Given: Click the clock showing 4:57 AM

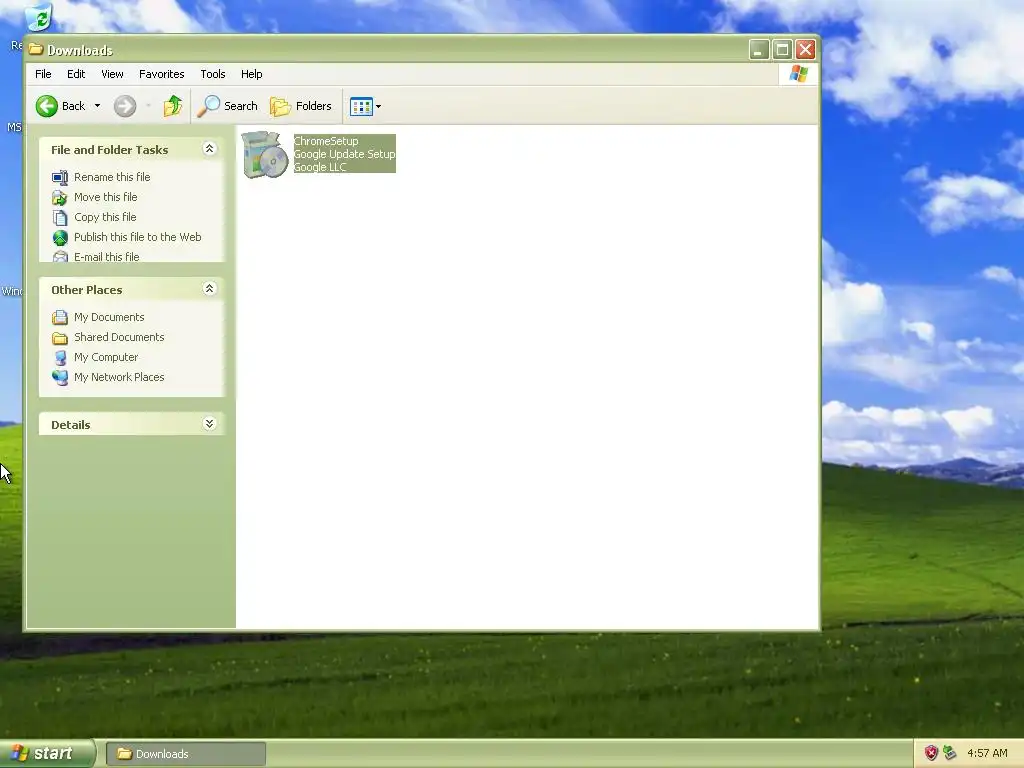Looking at the screenshot, I should [987, 753].
